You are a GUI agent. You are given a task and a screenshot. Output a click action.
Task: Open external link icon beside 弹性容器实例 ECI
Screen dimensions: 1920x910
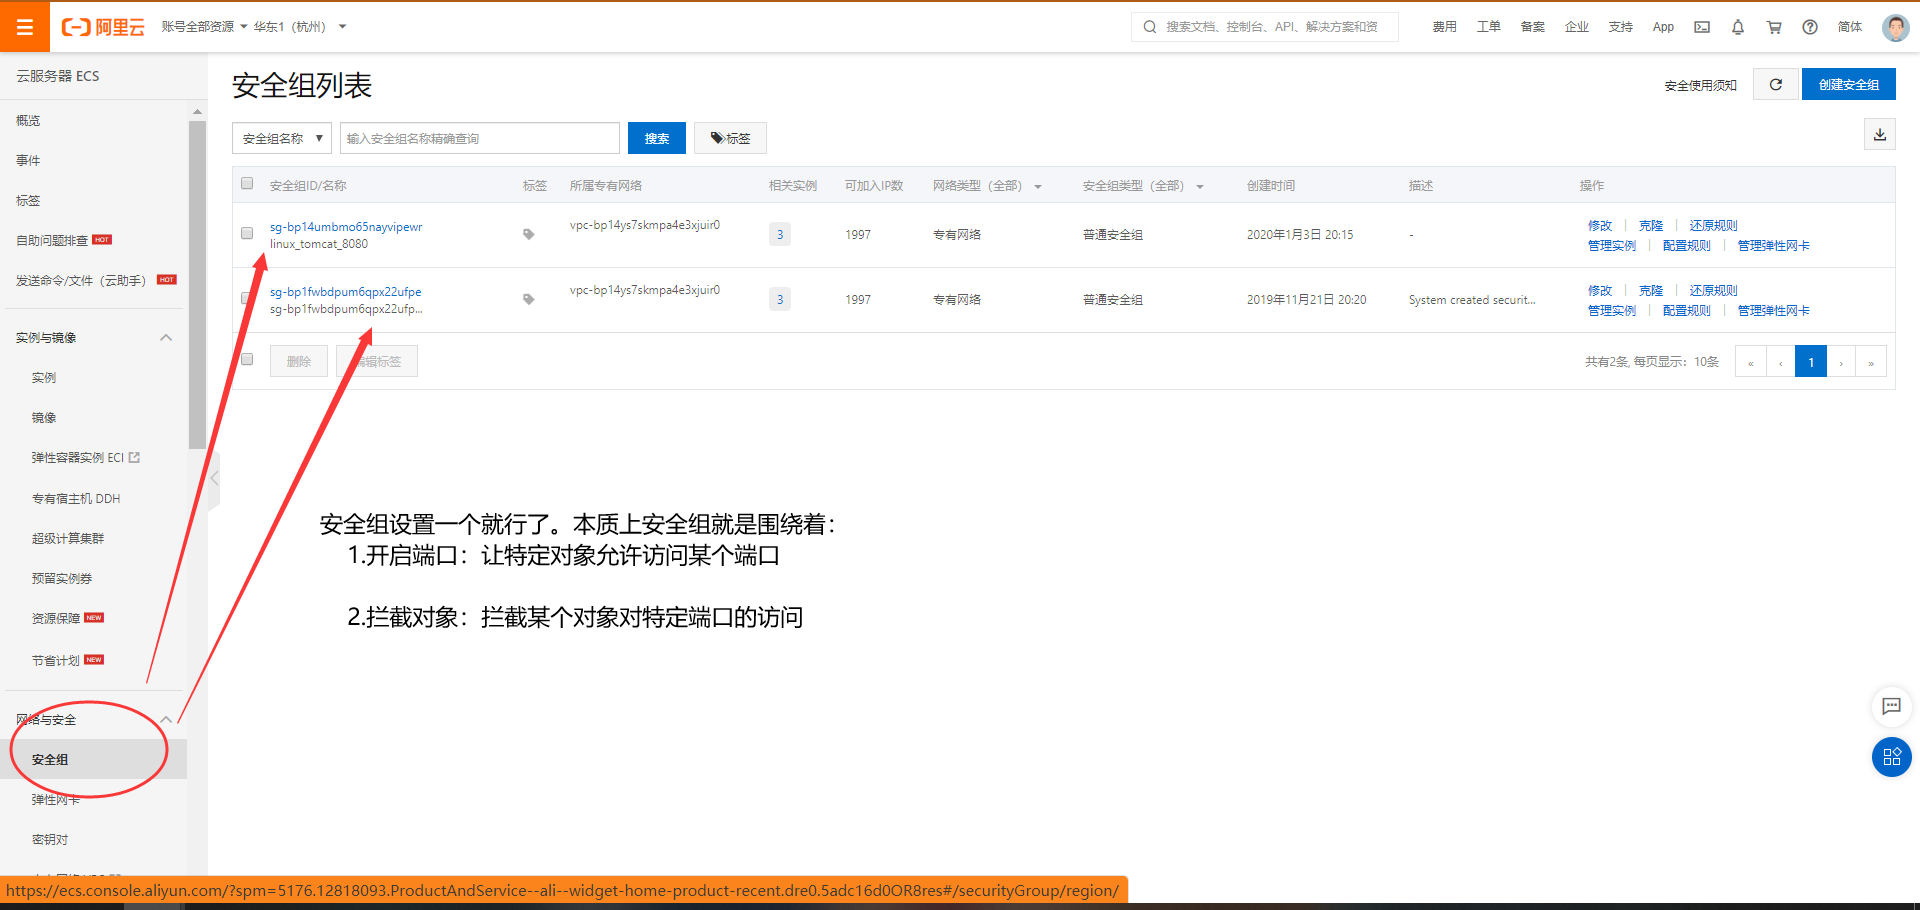[x=135, y=457]
